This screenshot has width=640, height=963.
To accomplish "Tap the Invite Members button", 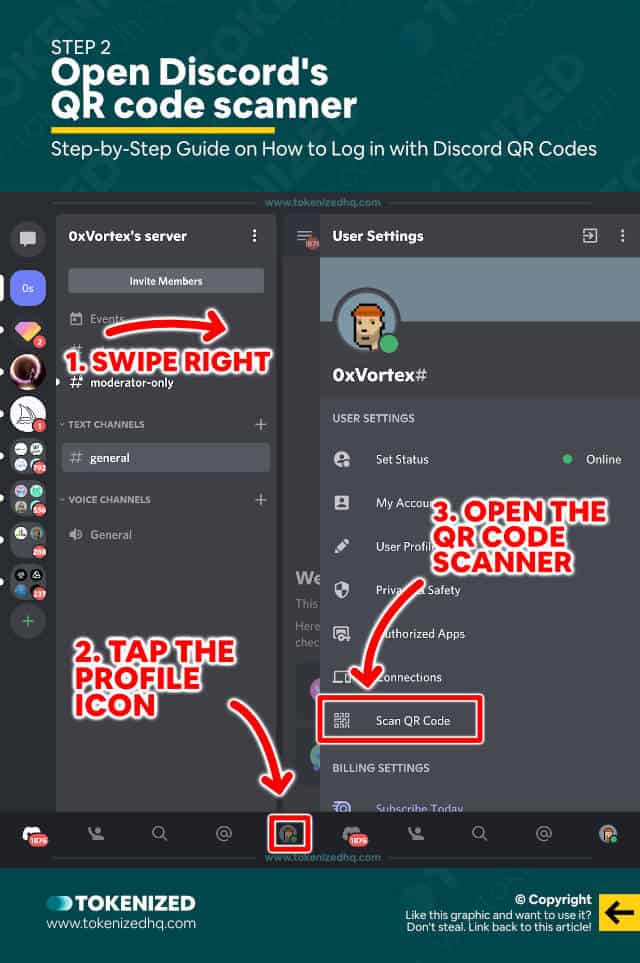I will [x=166, y=281].
